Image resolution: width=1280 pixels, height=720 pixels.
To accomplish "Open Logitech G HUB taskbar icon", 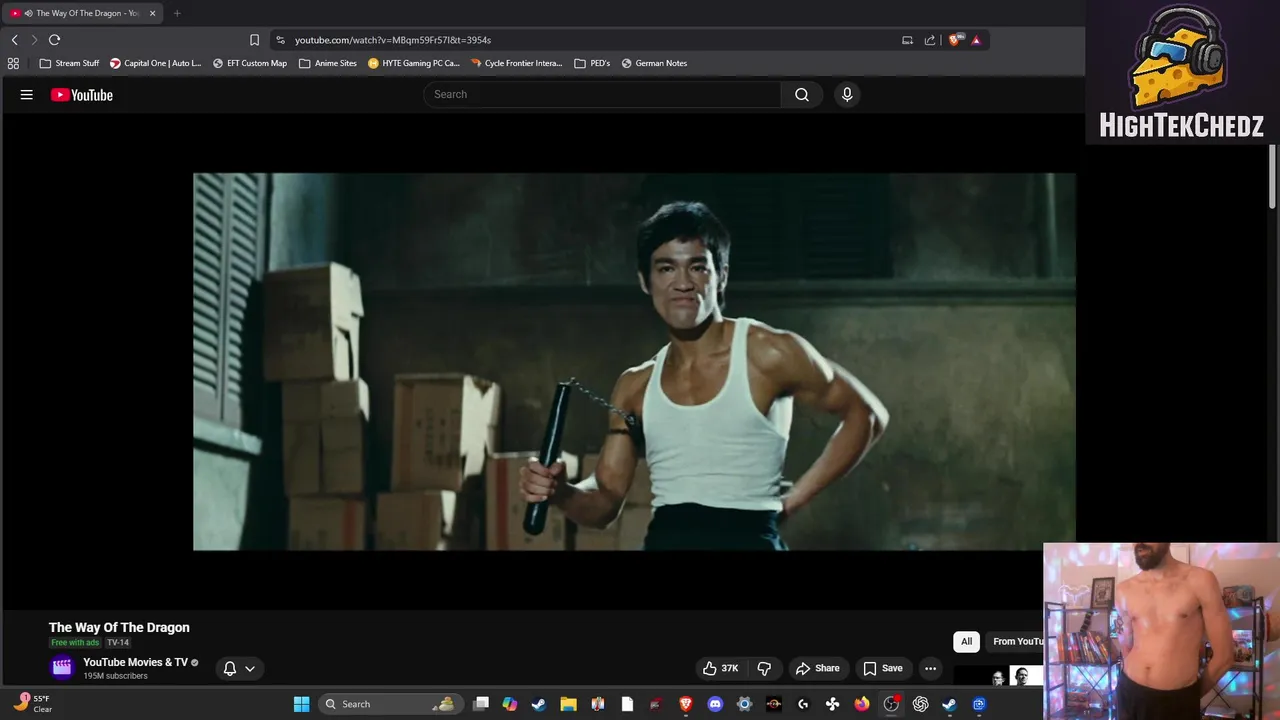I will click(x=803, y=704).
